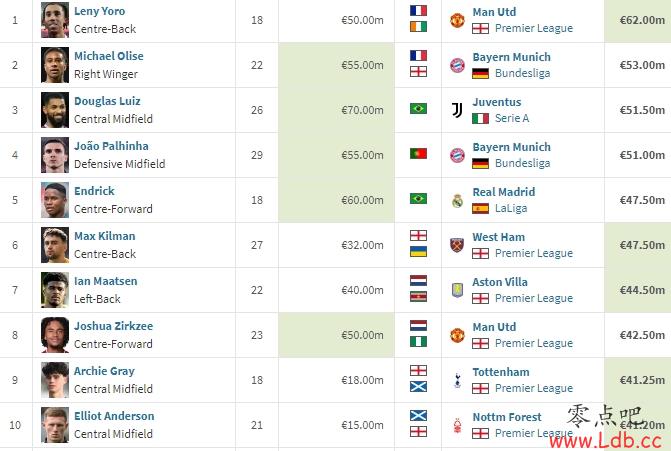Click the Man Utd crest beside Leny Yoro
Image resolution: width=671 pixels, height=451 pixels.
457,20
